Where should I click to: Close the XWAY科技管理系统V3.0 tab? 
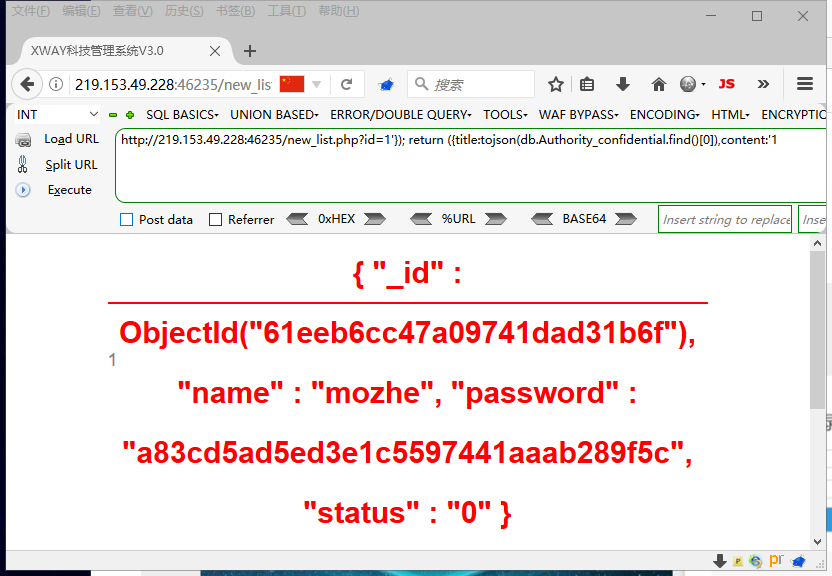click(215, 51)
